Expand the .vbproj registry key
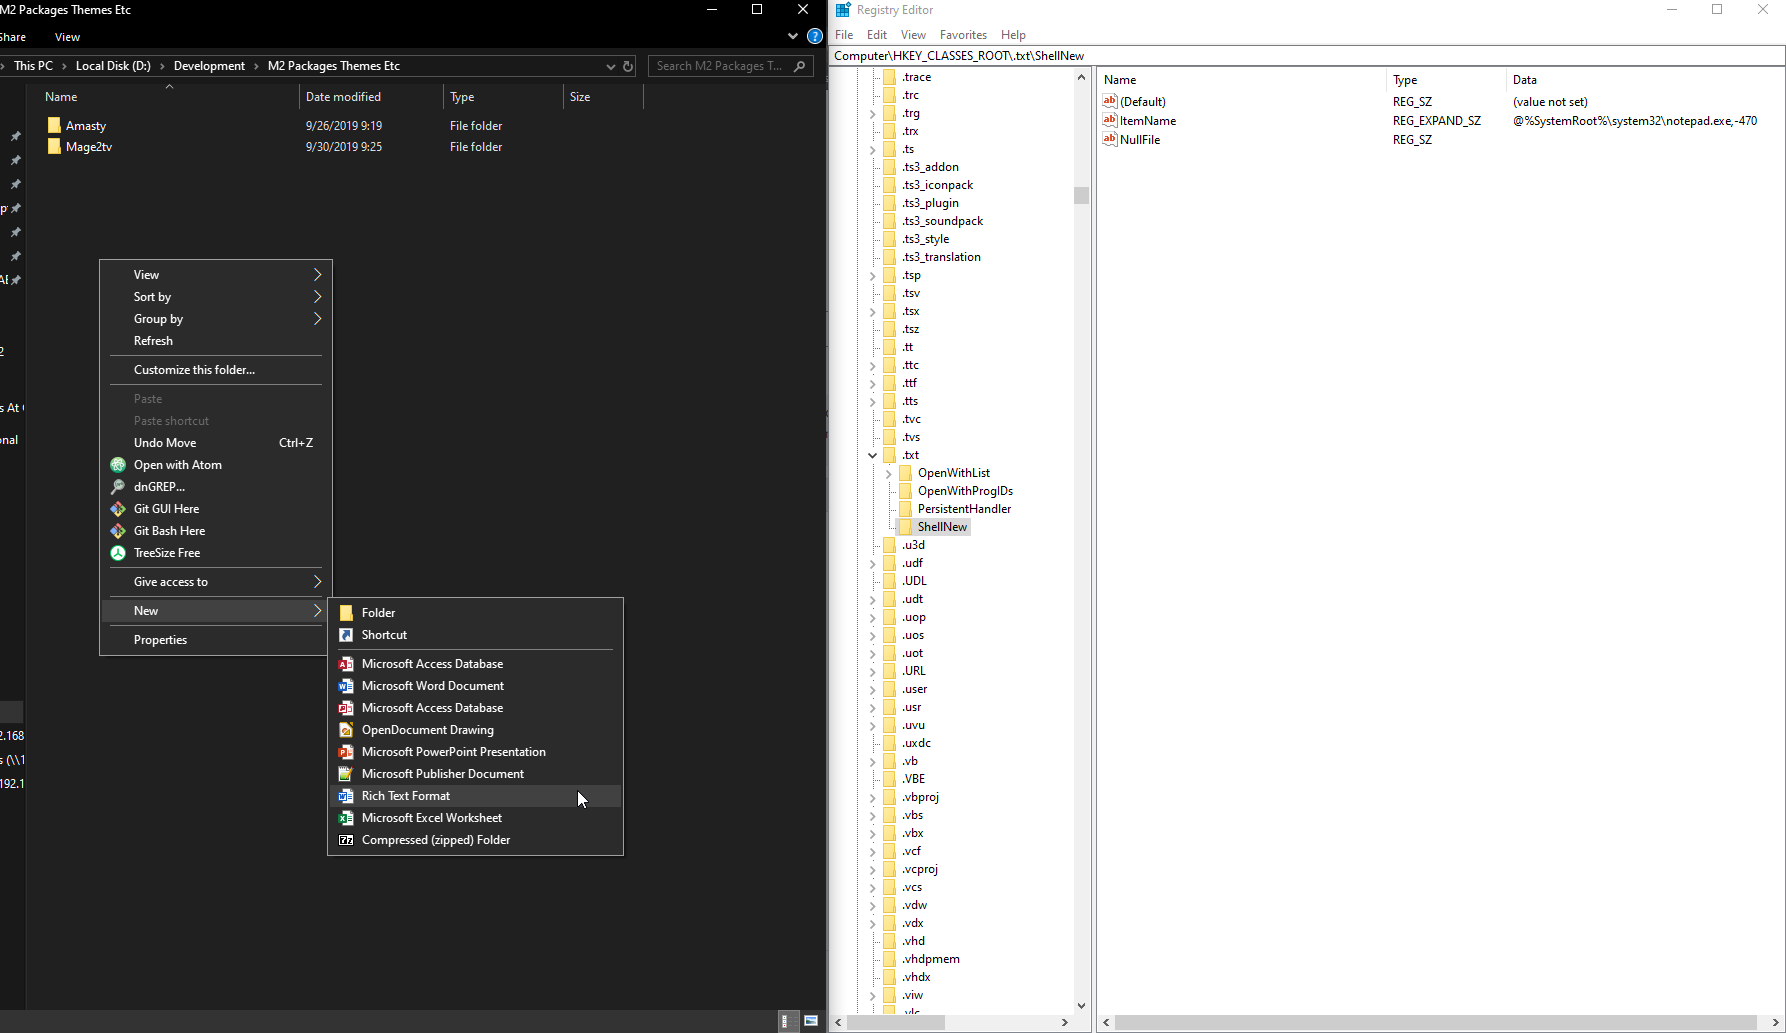The height and width of the screenshot is (1033, 1786). (x=873, y=797)
